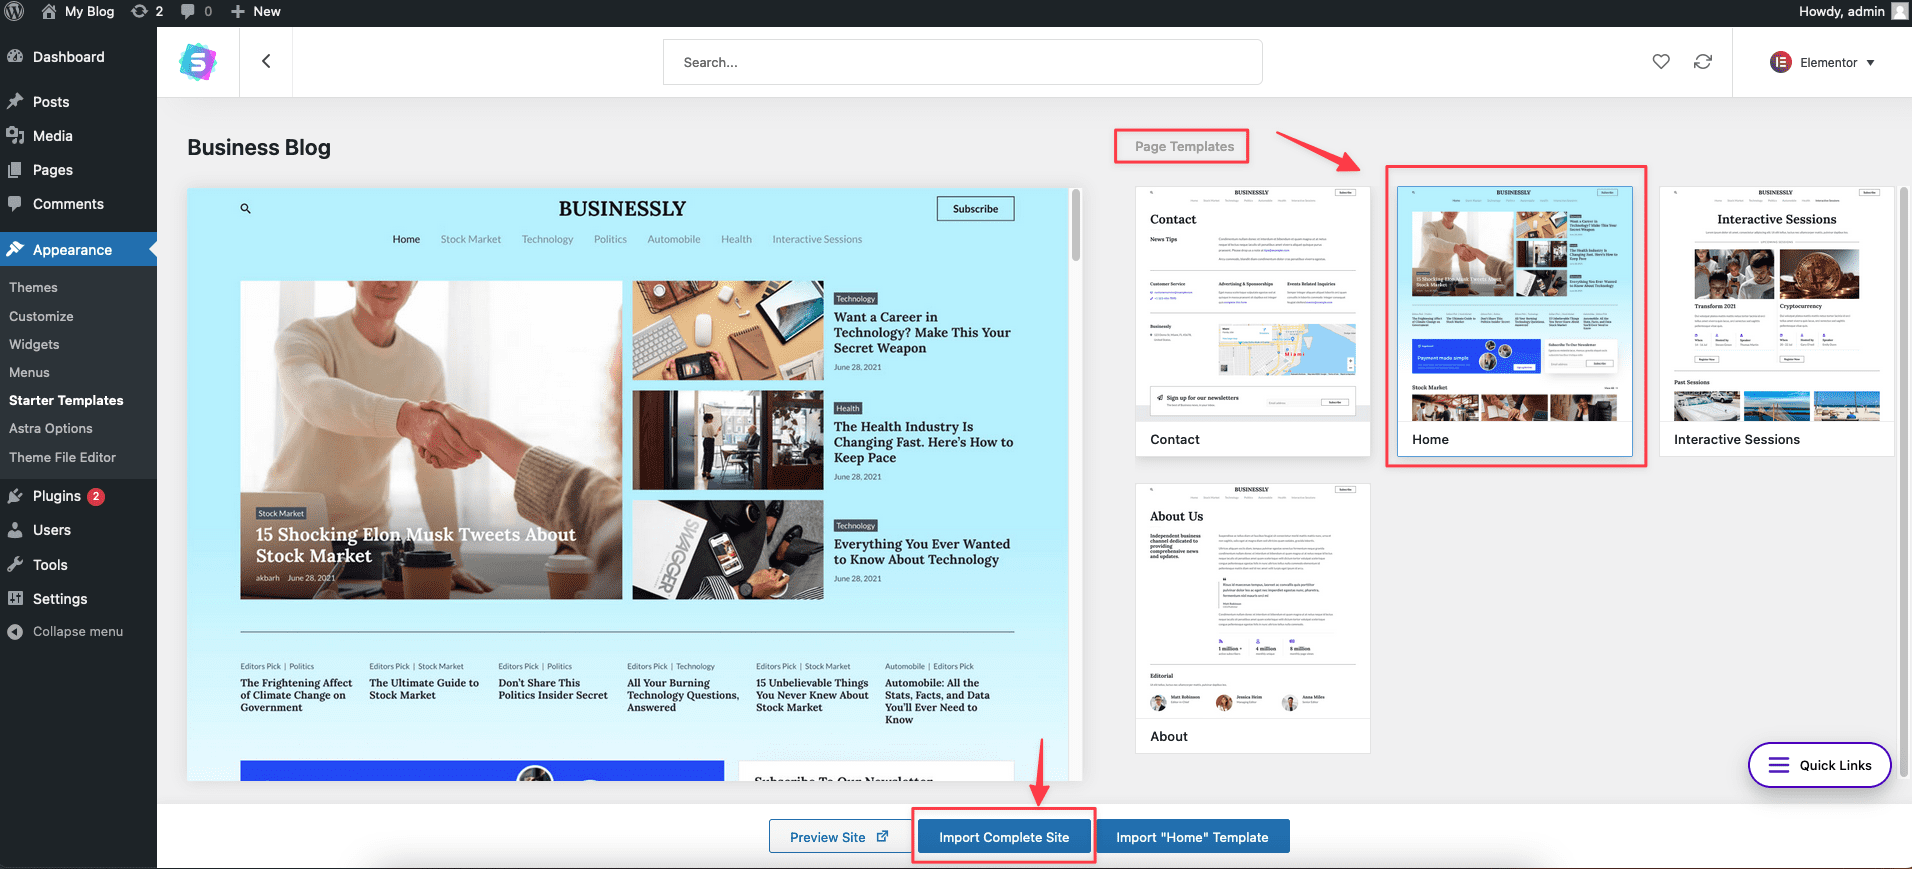Collapse the WordPress admin menu

[77, 632]
